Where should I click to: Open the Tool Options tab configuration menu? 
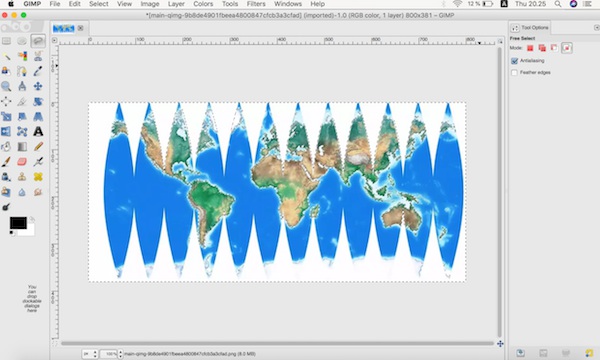point(596,28)
